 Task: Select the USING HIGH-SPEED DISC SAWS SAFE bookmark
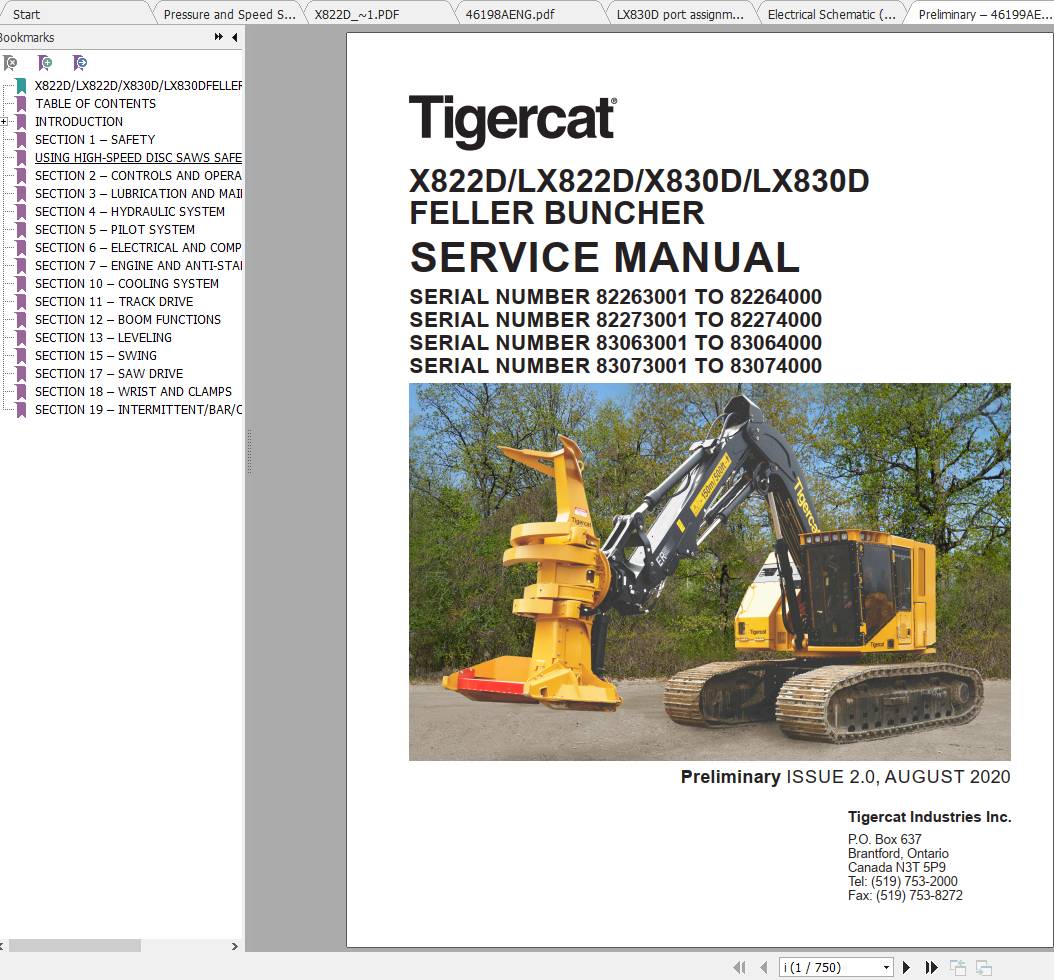137,157
